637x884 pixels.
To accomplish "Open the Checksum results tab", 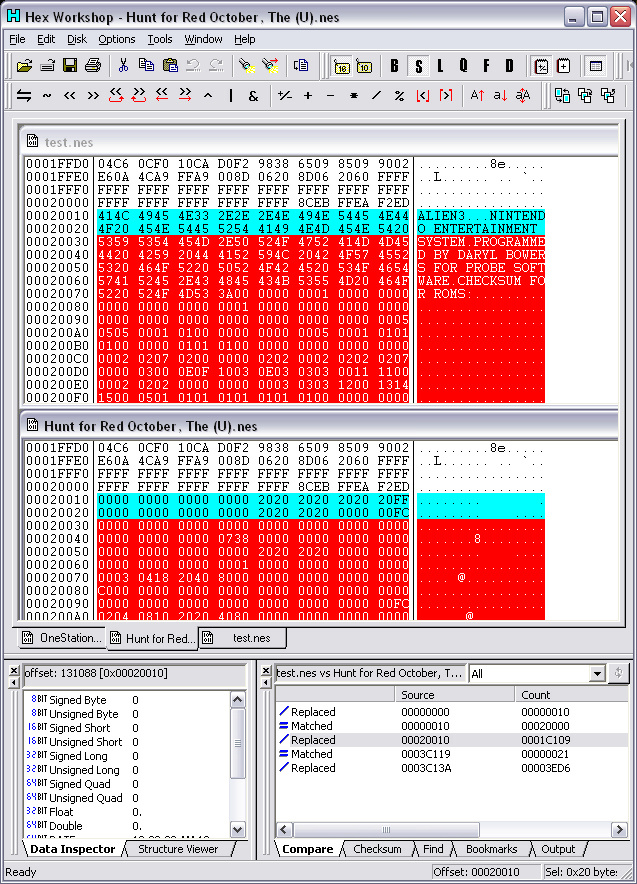I will point(377,849).
